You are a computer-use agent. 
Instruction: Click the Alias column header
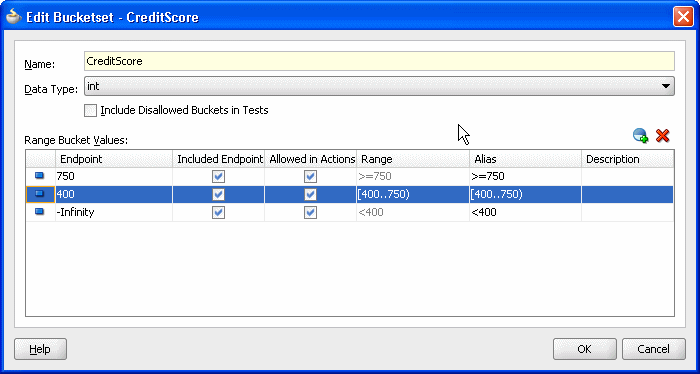pyautogui.click(x=525, y=159)
